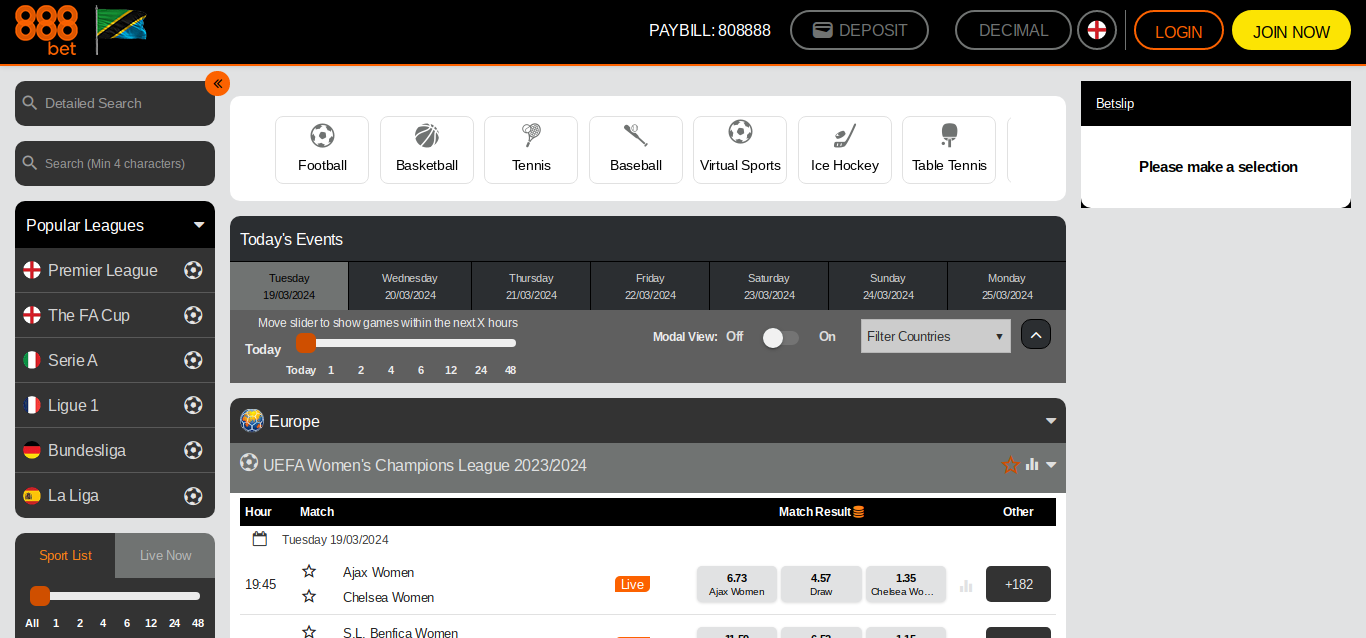Open language selector with England flag
The width and height of the screenshot is (1366, 638).
coord(1097,30)
